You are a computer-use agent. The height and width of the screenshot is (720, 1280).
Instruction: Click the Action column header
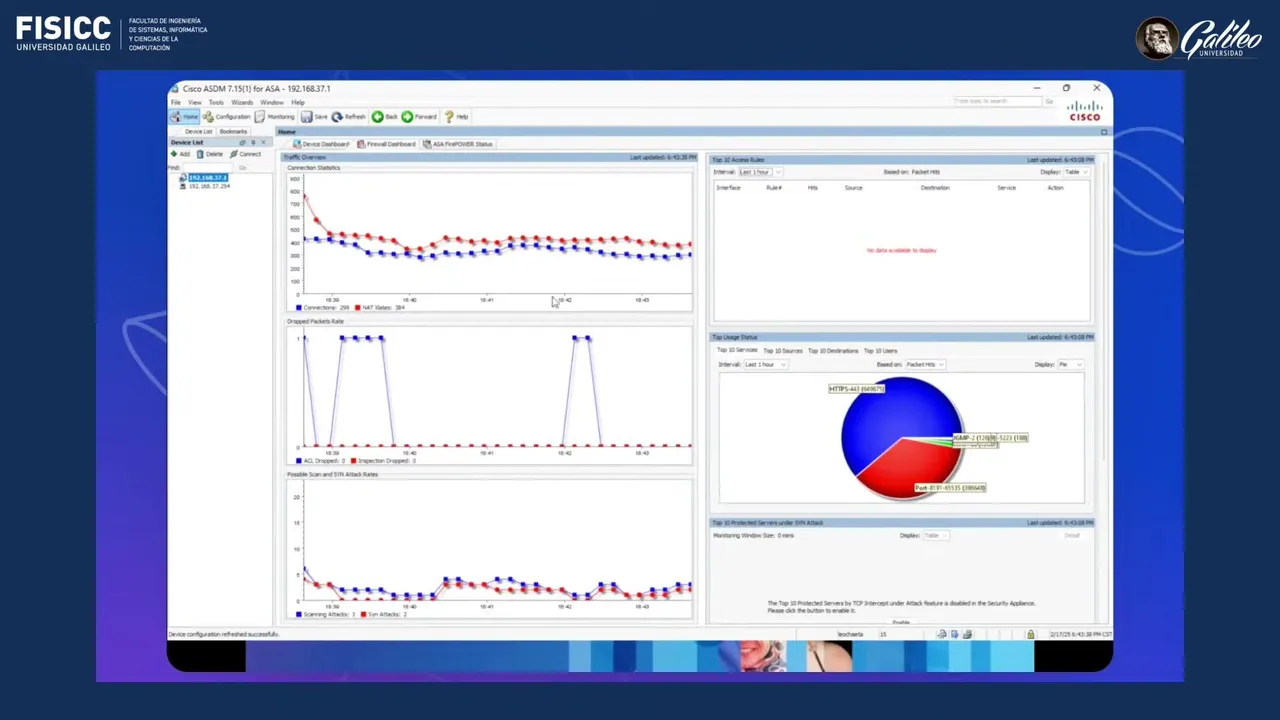coord(1055,188)
